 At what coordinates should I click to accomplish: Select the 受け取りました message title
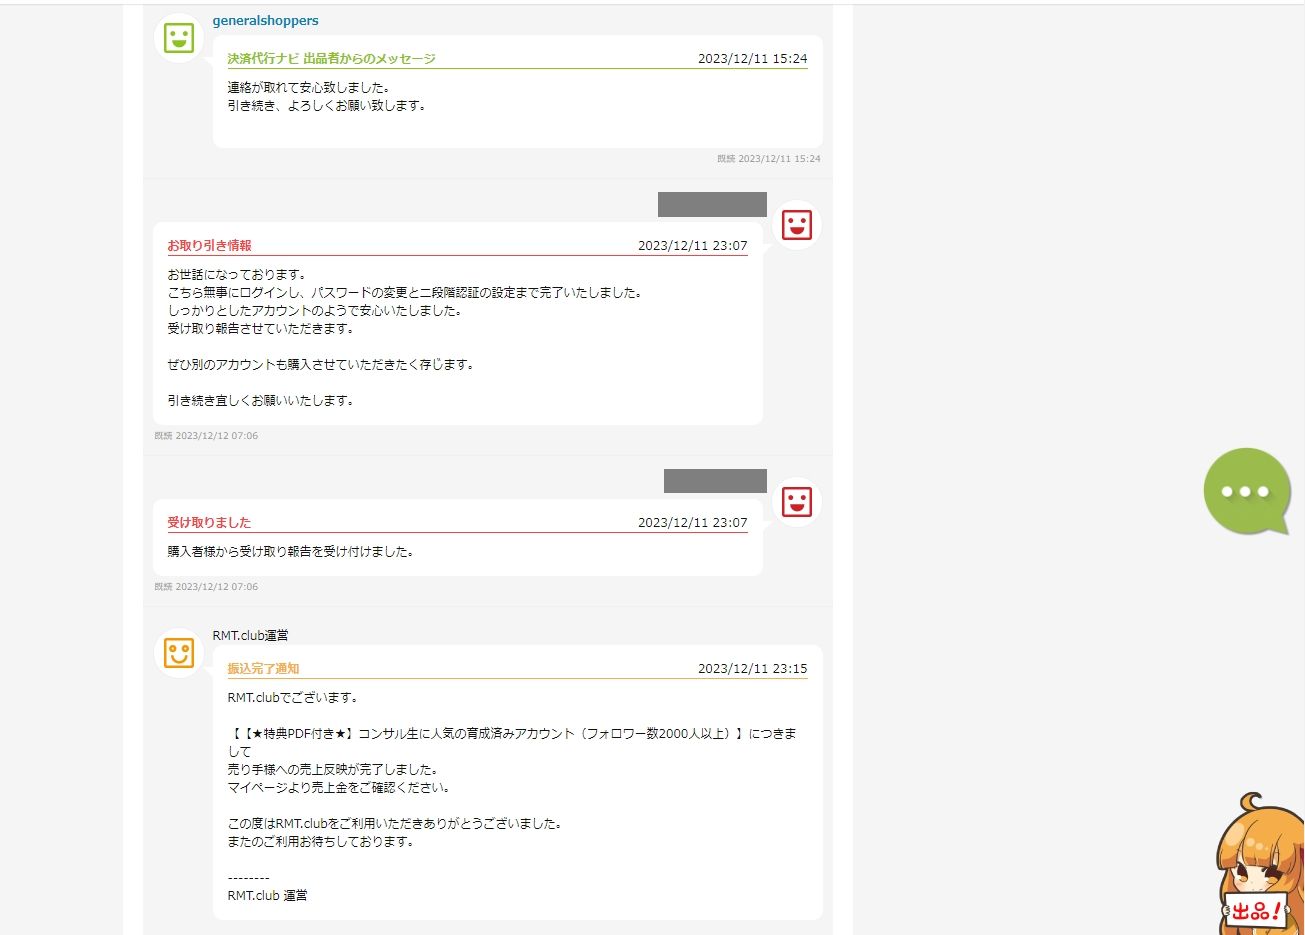point(209,523)
